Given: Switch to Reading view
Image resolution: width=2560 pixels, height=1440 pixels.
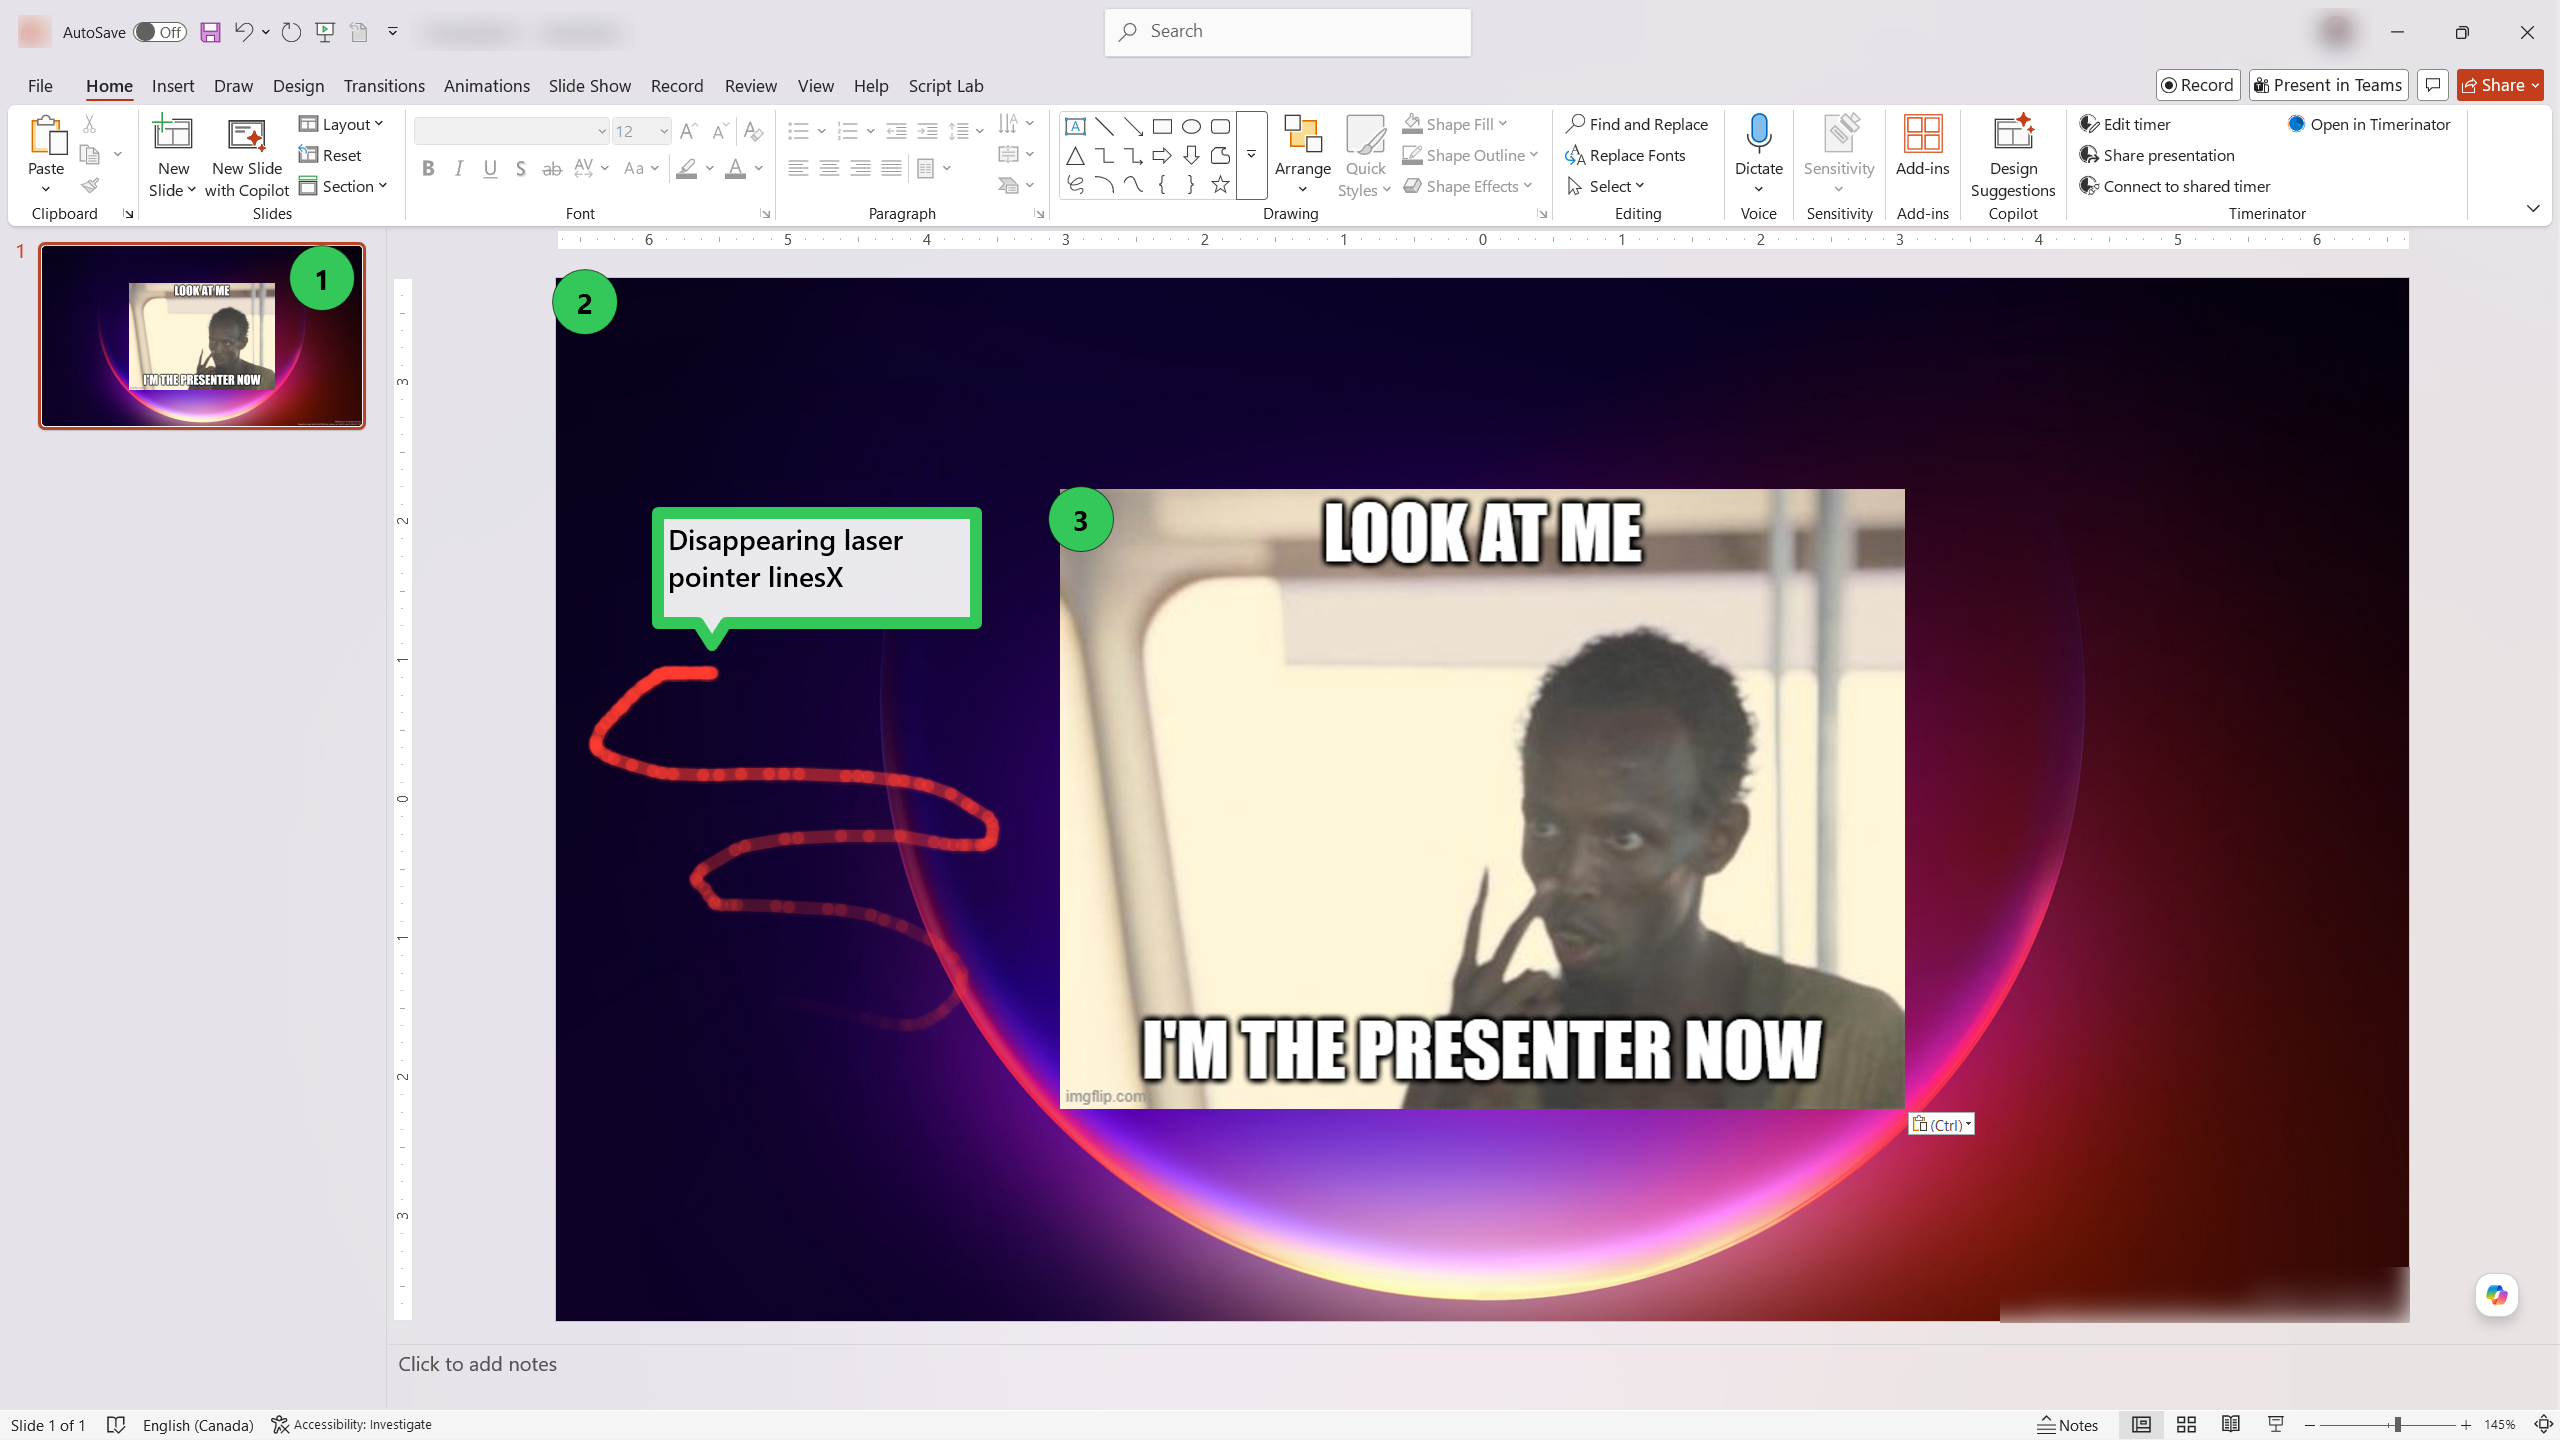Looking at the screenshot, I should [x=2231, y=1425].
